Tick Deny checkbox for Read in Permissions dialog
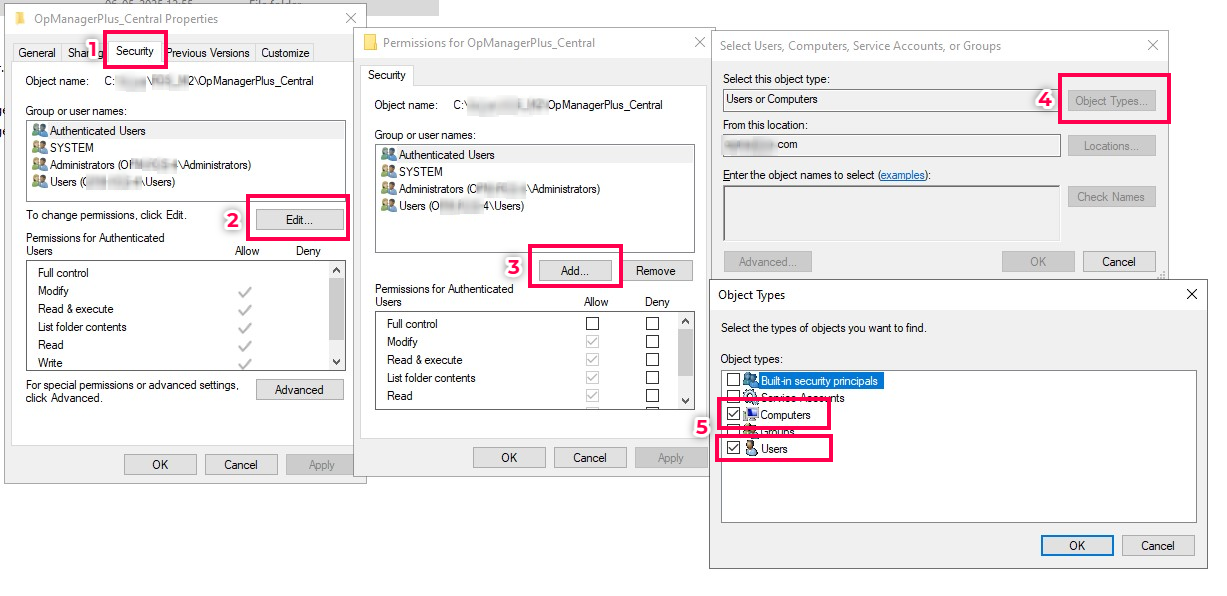 (x=653, y=395)
